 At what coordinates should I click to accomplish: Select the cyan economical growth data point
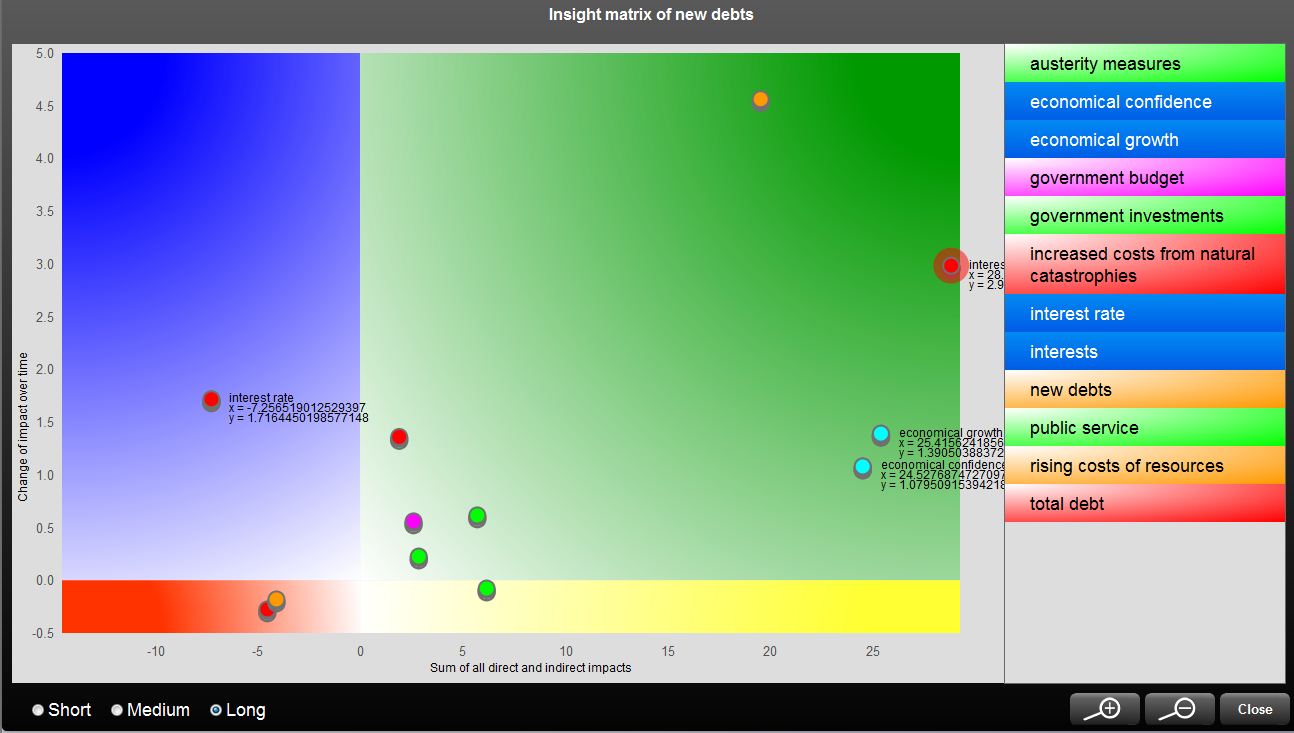click(x=880, y=434)
